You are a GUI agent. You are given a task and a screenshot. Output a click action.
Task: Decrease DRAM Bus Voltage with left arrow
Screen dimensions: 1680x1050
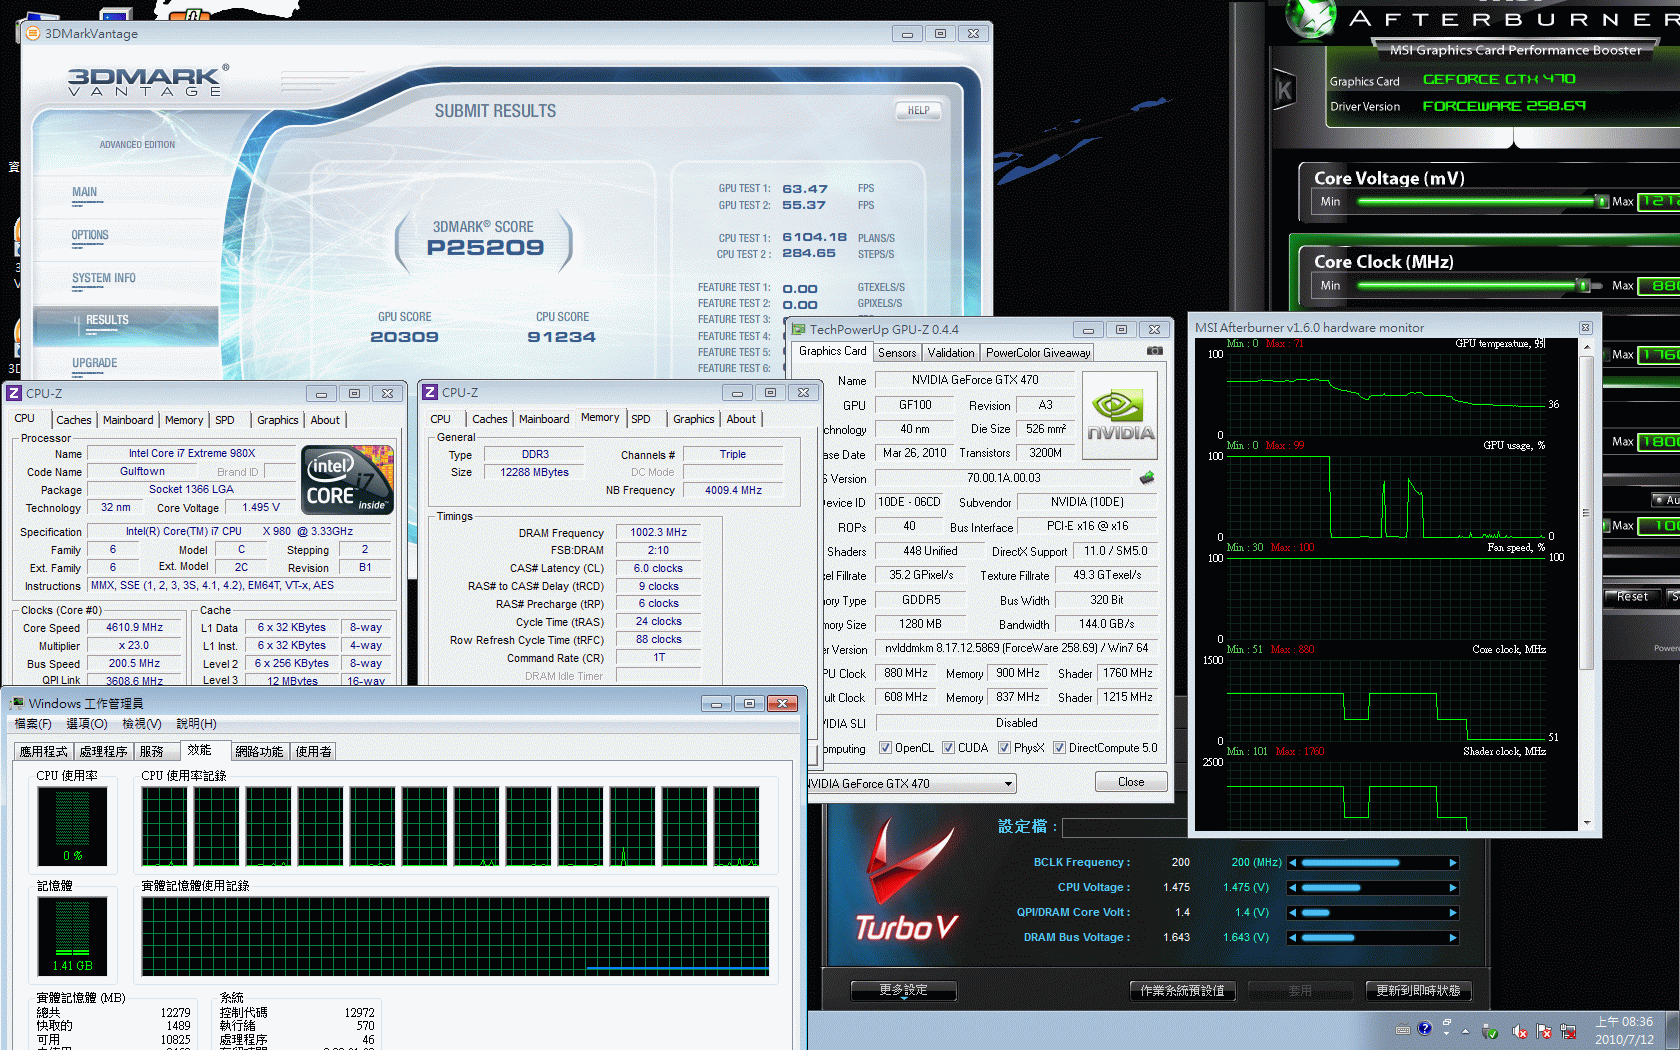1293,938
